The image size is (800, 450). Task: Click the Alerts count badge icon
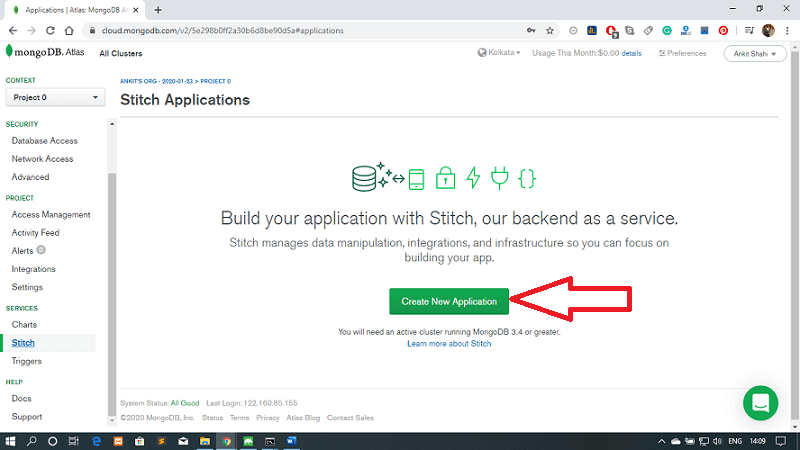(41, 250)
